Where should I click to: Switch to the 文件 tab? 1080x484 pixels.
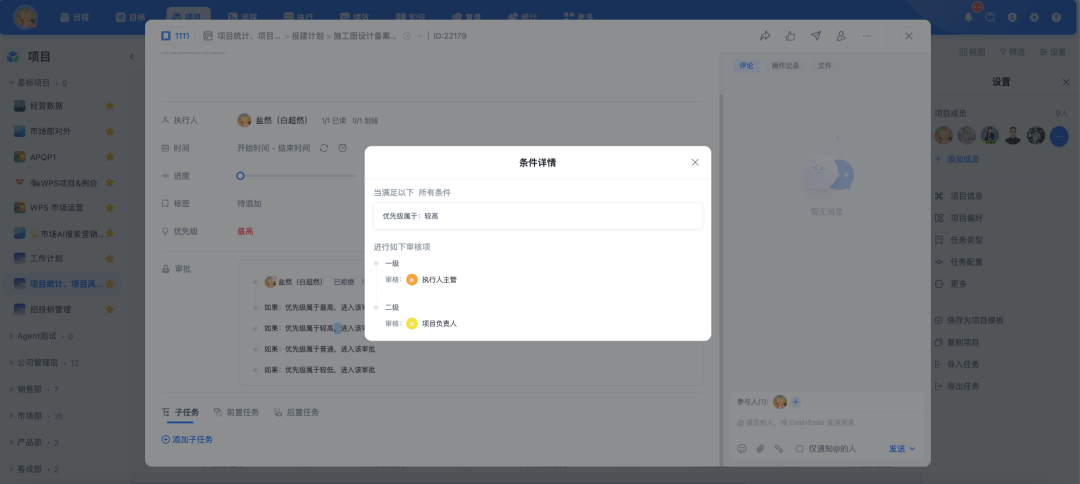coord(824,66)
